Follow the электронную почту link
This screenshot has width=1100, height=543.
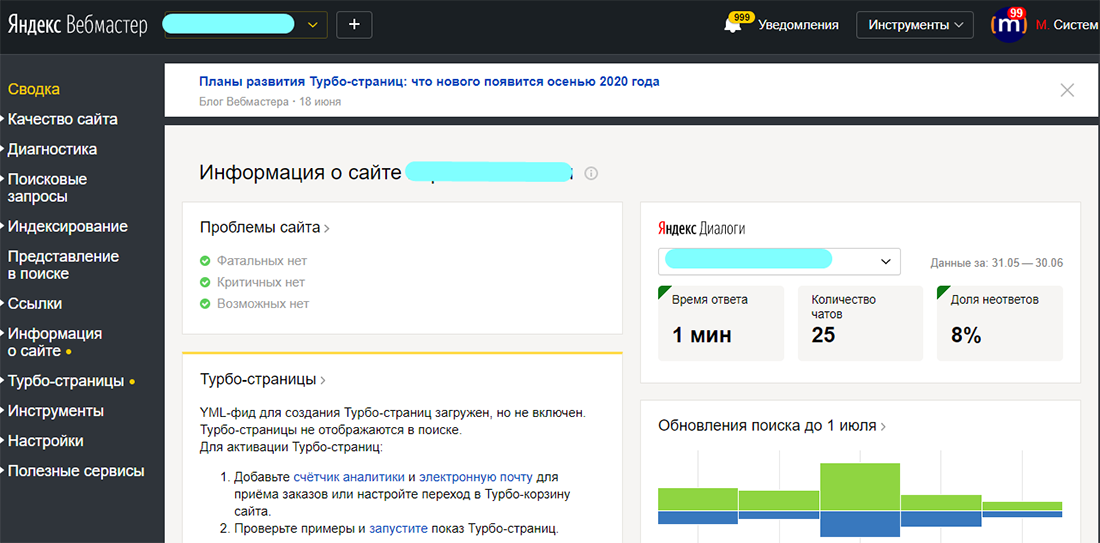pyautogui.click(x=476, y=477)
